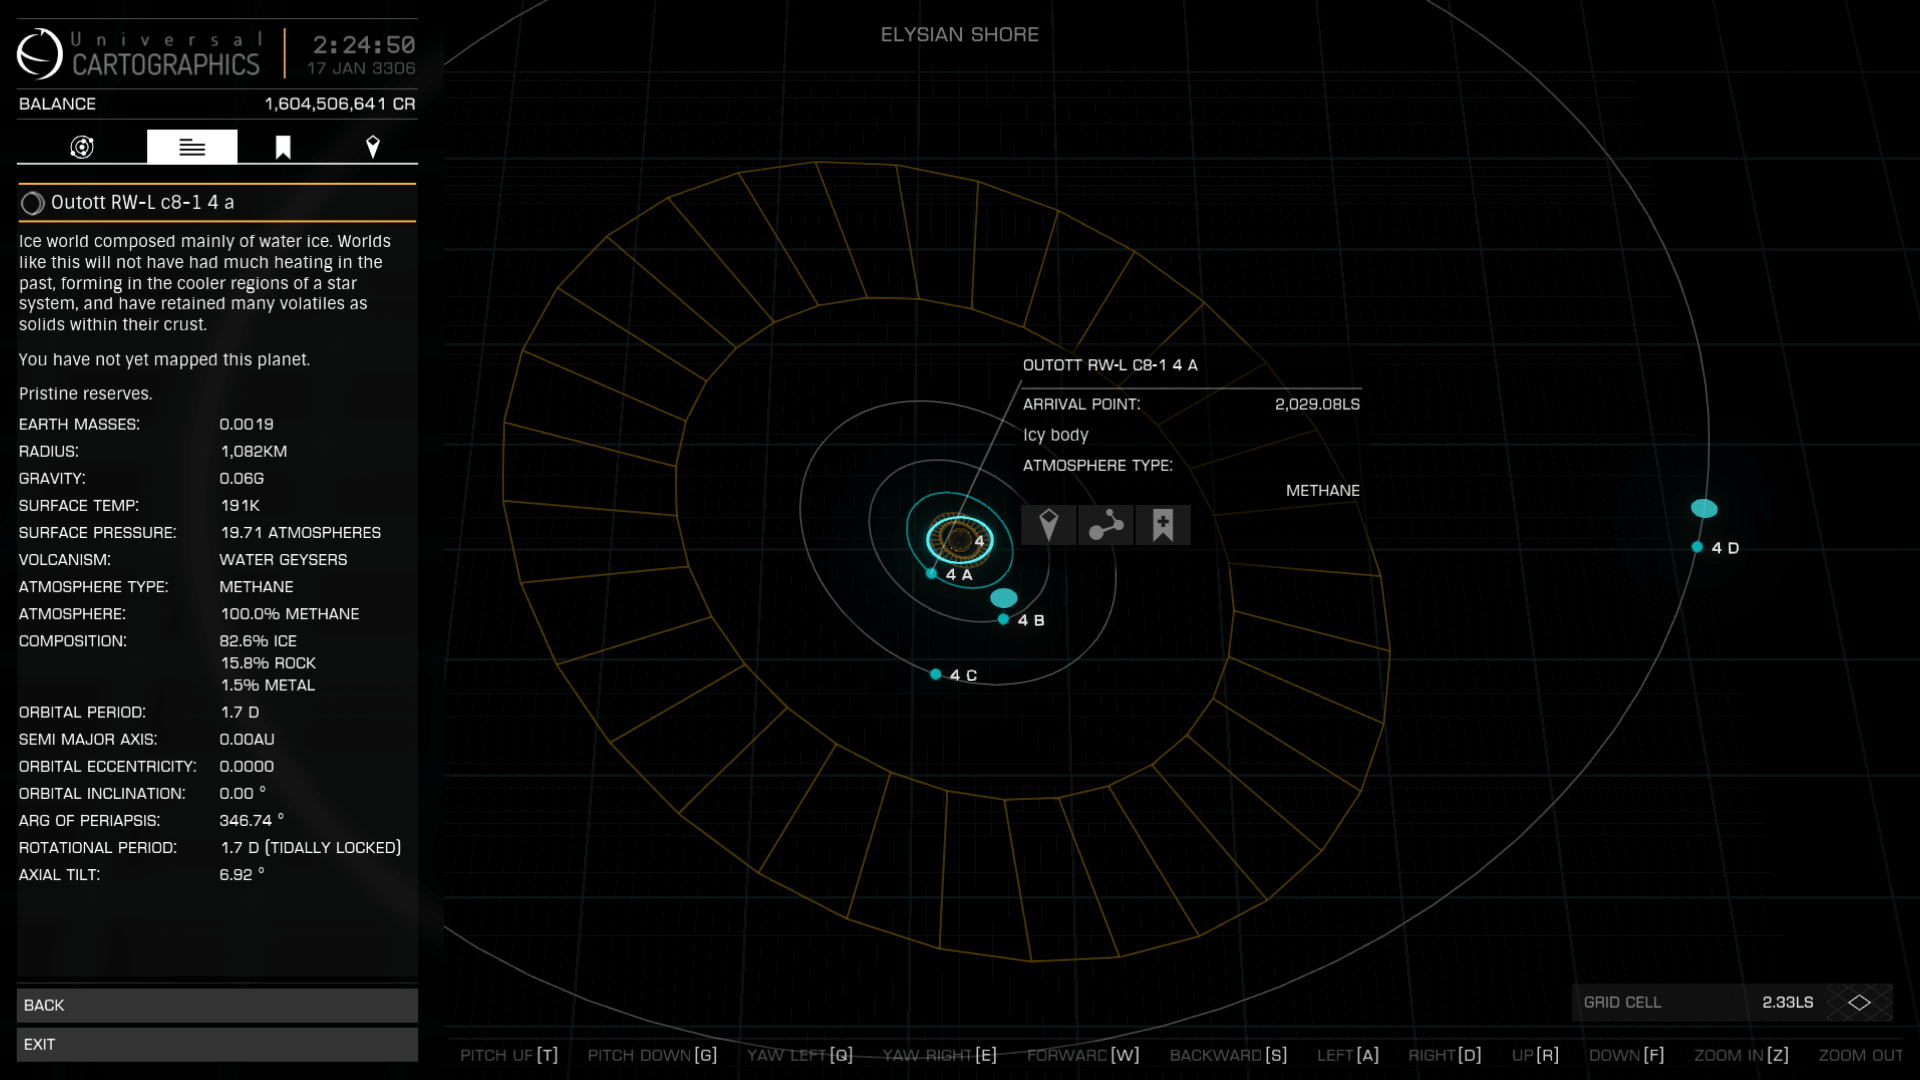The width and height of the screenshot is (1920, 1080).
Task: Click the axial tilt value 6.92°
Action: [242, 874]
